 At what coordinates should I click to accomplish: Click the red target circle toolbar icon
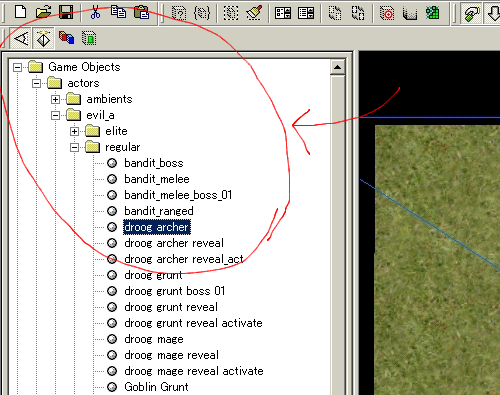[x=387, y=13]
